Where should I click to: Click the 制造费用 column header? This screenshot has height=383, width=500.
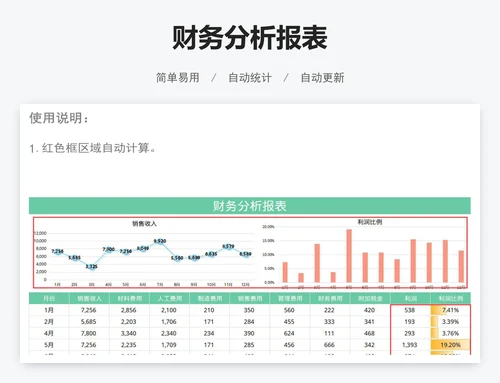point(209,298)
